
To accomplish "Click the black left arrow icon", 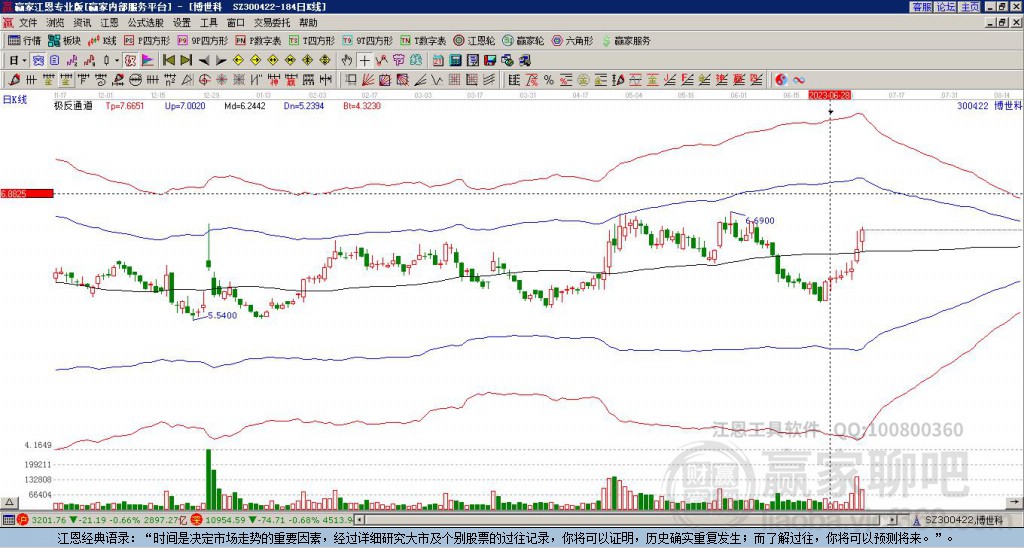I will (204, 61).
